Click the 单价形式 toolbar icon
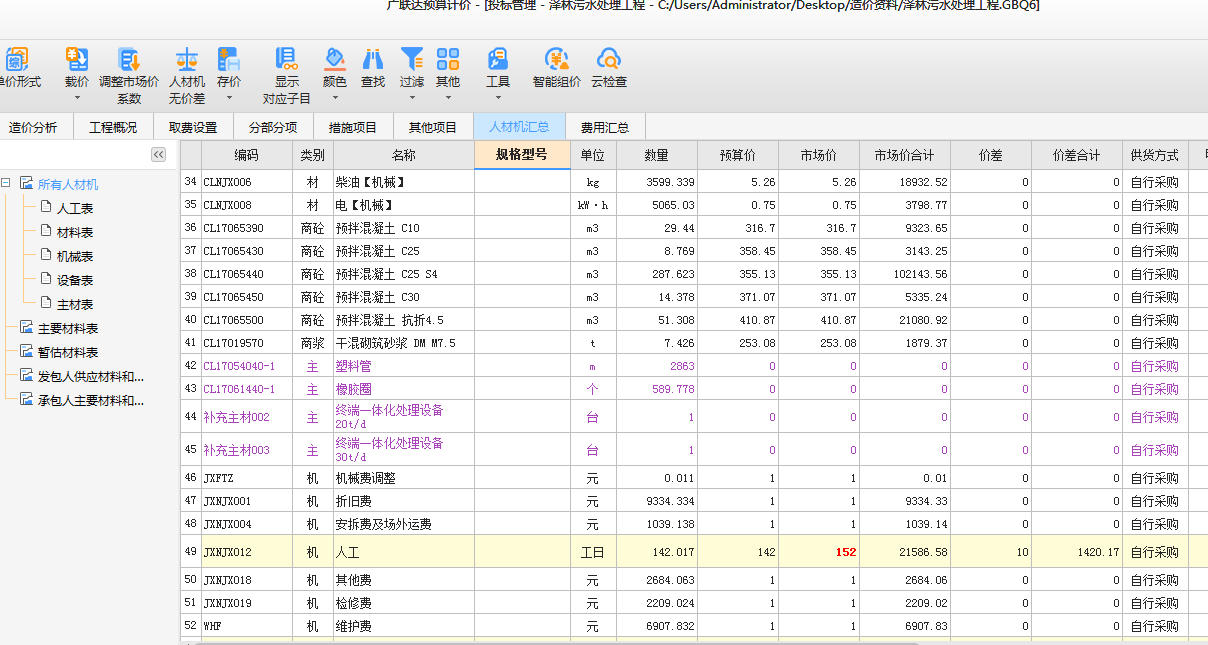Viewport: 1208px width, 645px height. pos(17,59)
